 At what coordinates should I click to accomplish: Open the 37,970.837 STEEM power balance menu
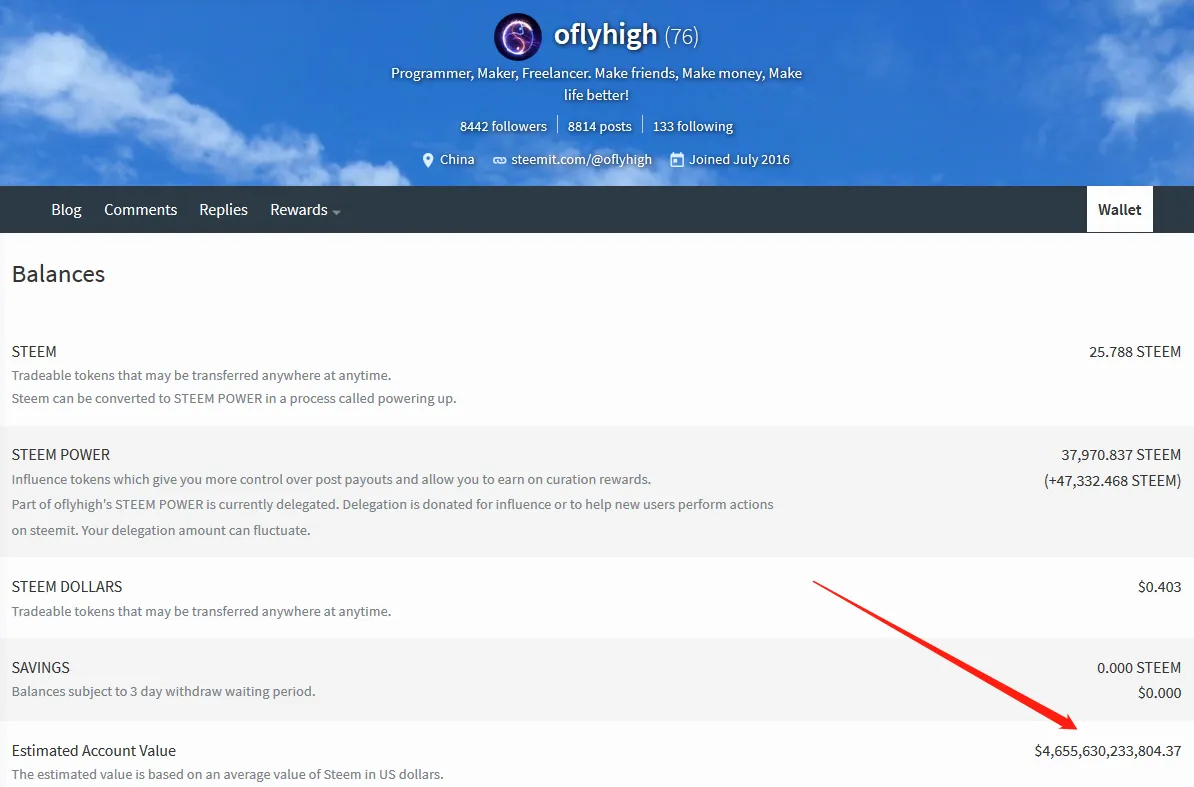1121,454
